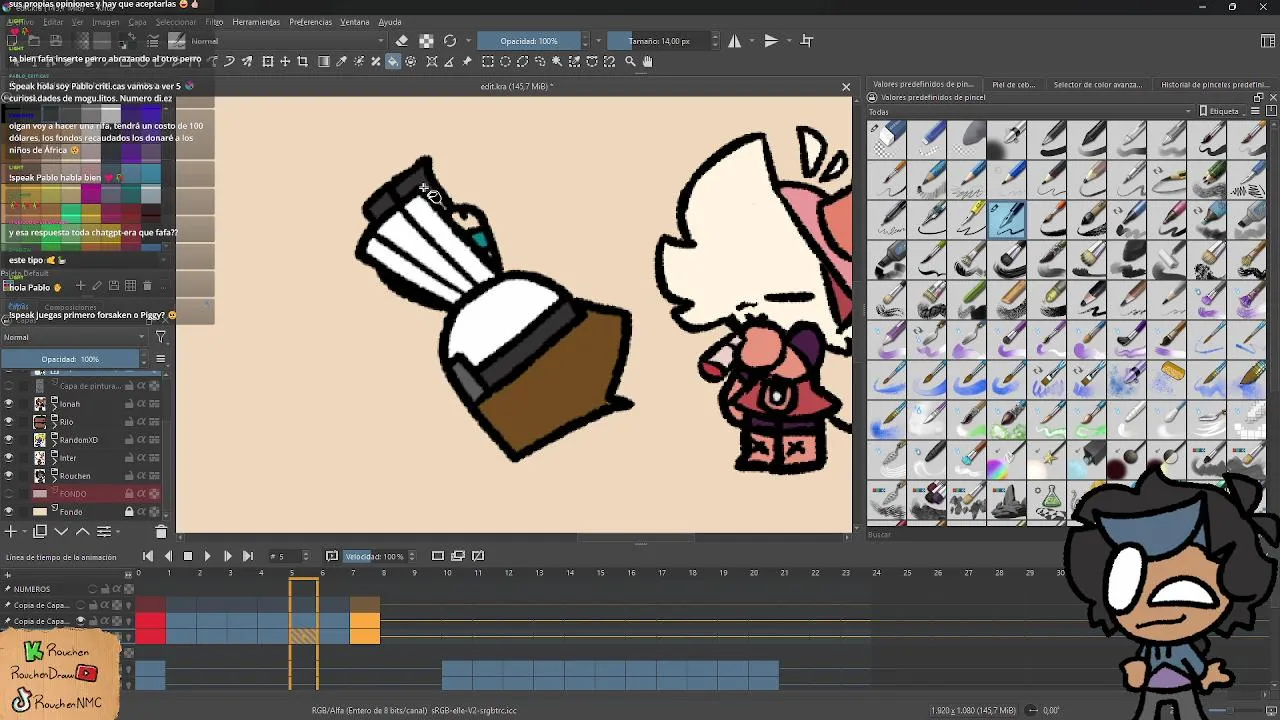This screenshot has width=1280, height=720.
Task: Stop the animation playback
Action: pyautogui.click(x=187, y=556)
